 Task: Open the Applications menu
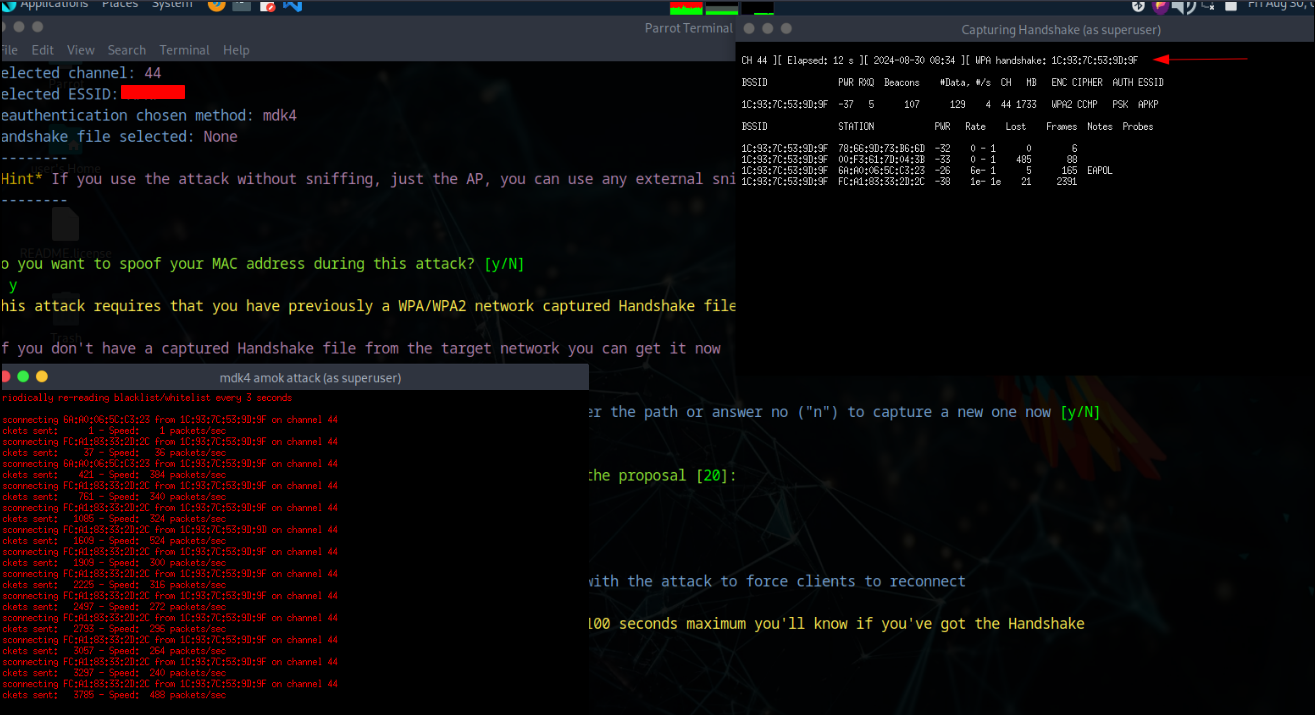(x=55, y=5)
